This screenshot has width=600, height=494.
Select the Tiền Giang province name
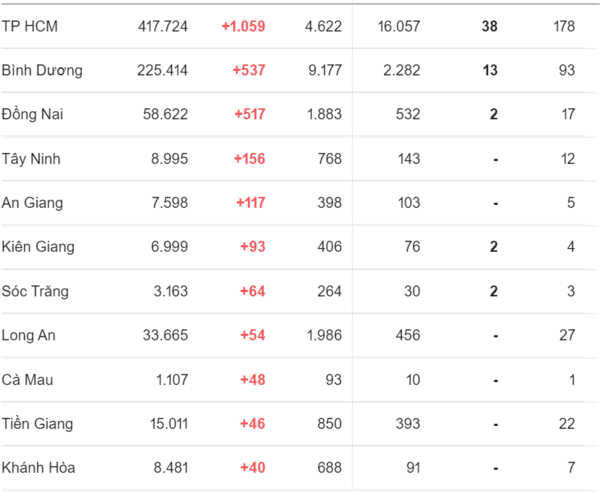pos(37,424)
